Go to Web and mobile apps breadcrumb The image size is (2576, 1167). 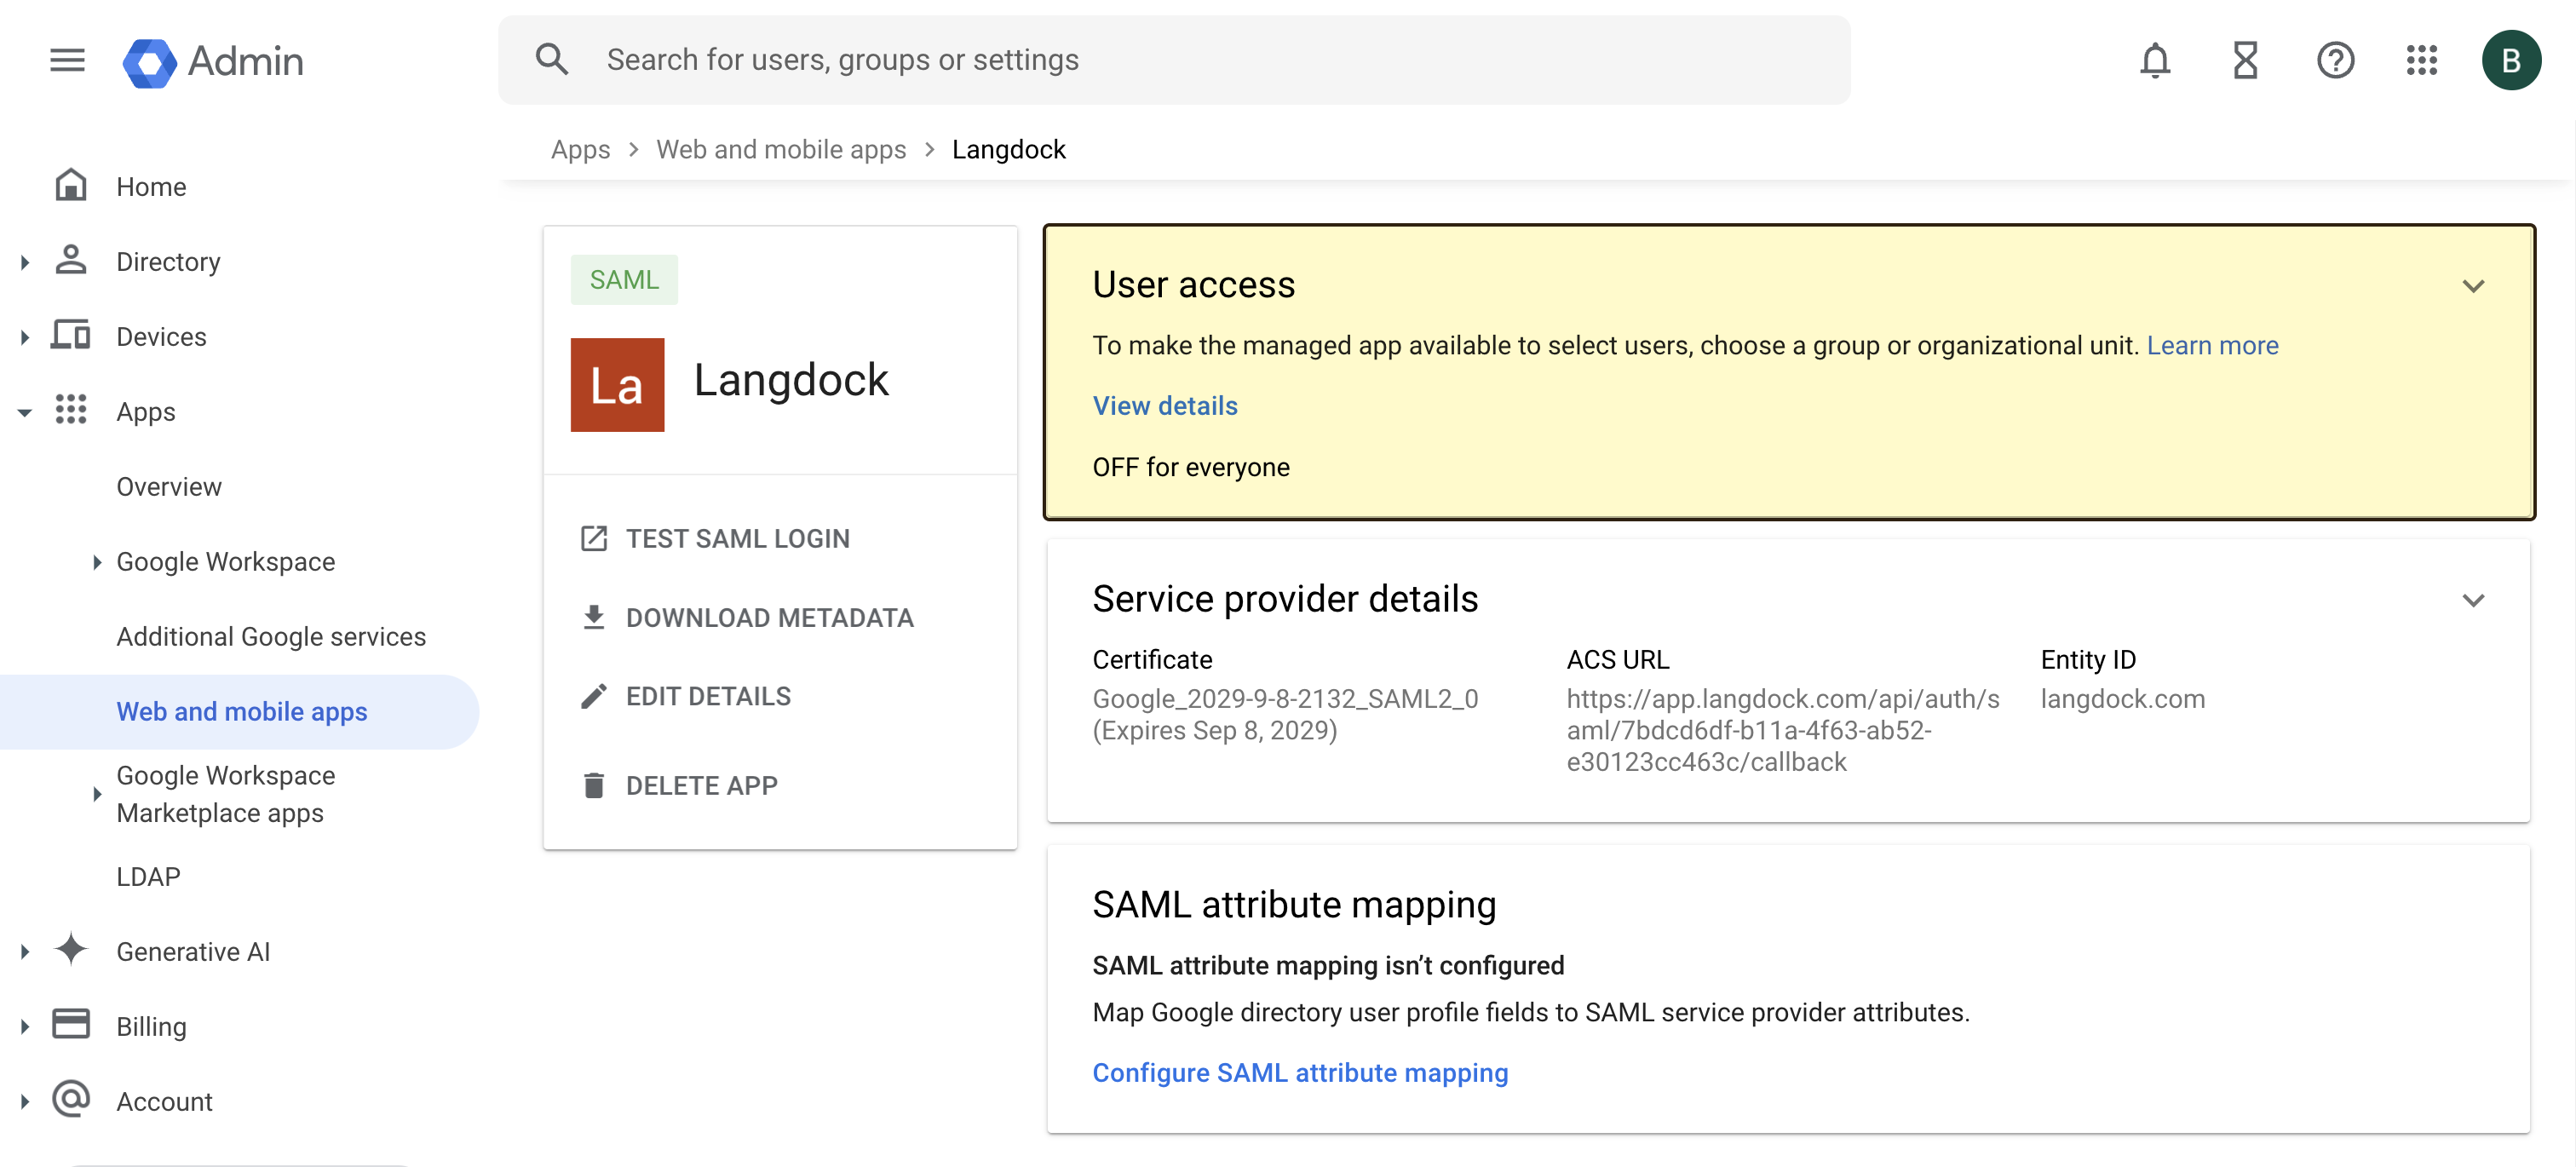click(x=781, y=150)
